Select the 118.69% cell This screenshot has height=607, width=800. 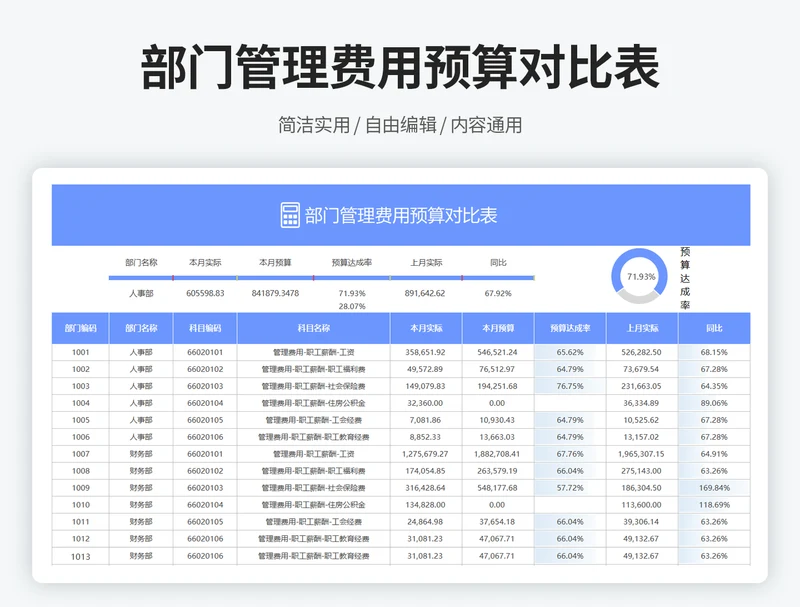tap(714, 505)
